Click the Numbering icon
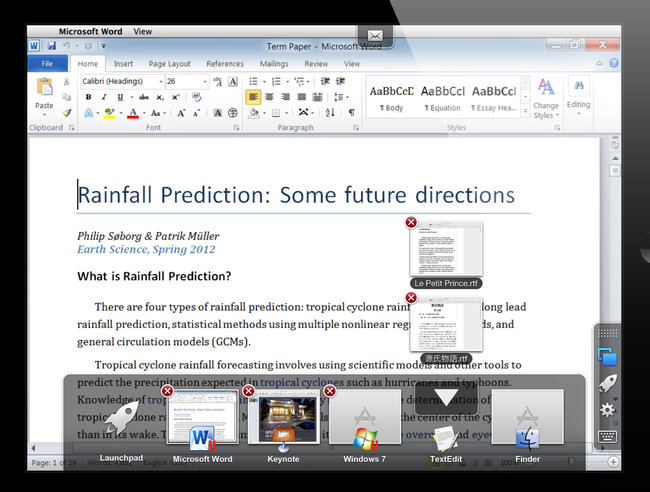The image size is (650, 492). [276, 81]
